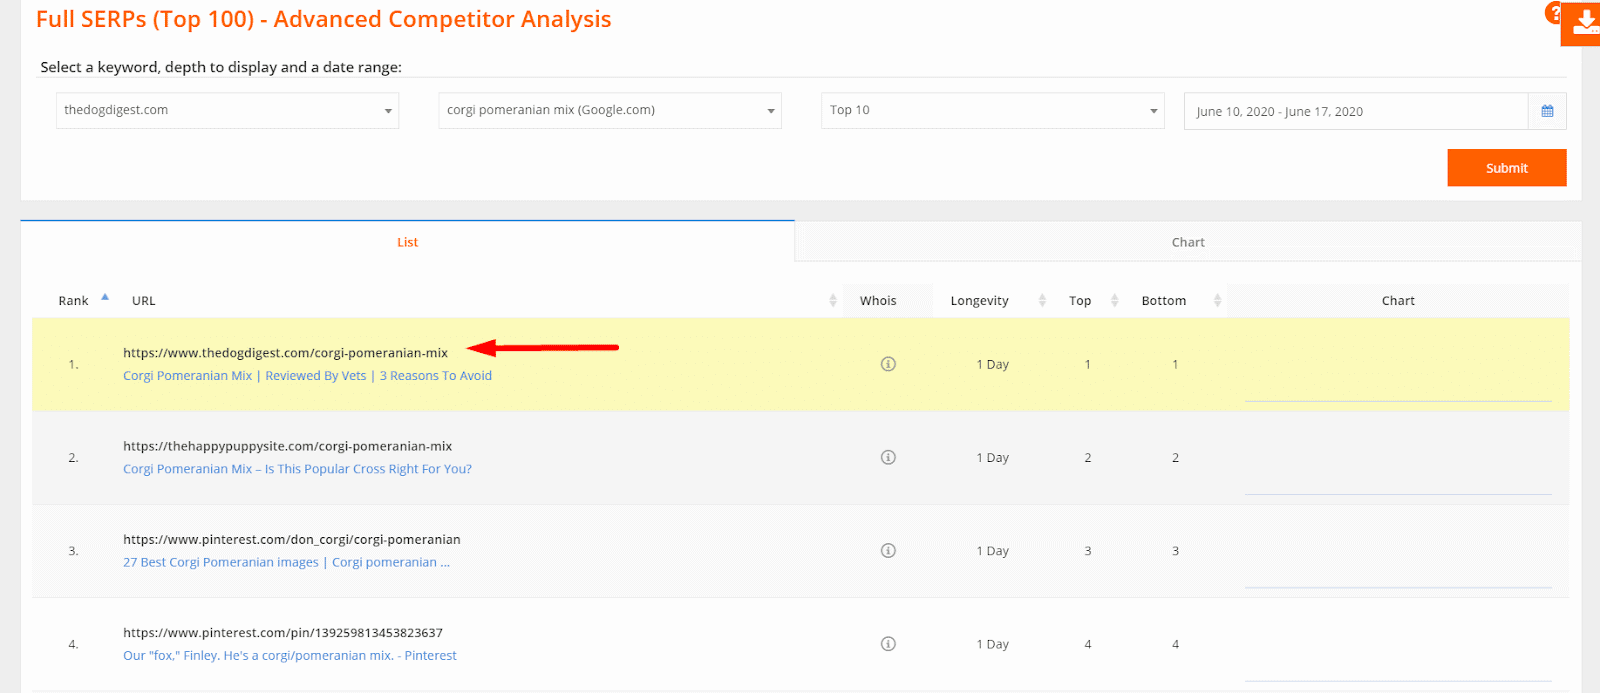This screenshot has width=1600, height=693.
Task: Click URL thehappypuppysite.com/corgi-pomeranian-mix
Action: pyautogui.click(x=287, y=446)
